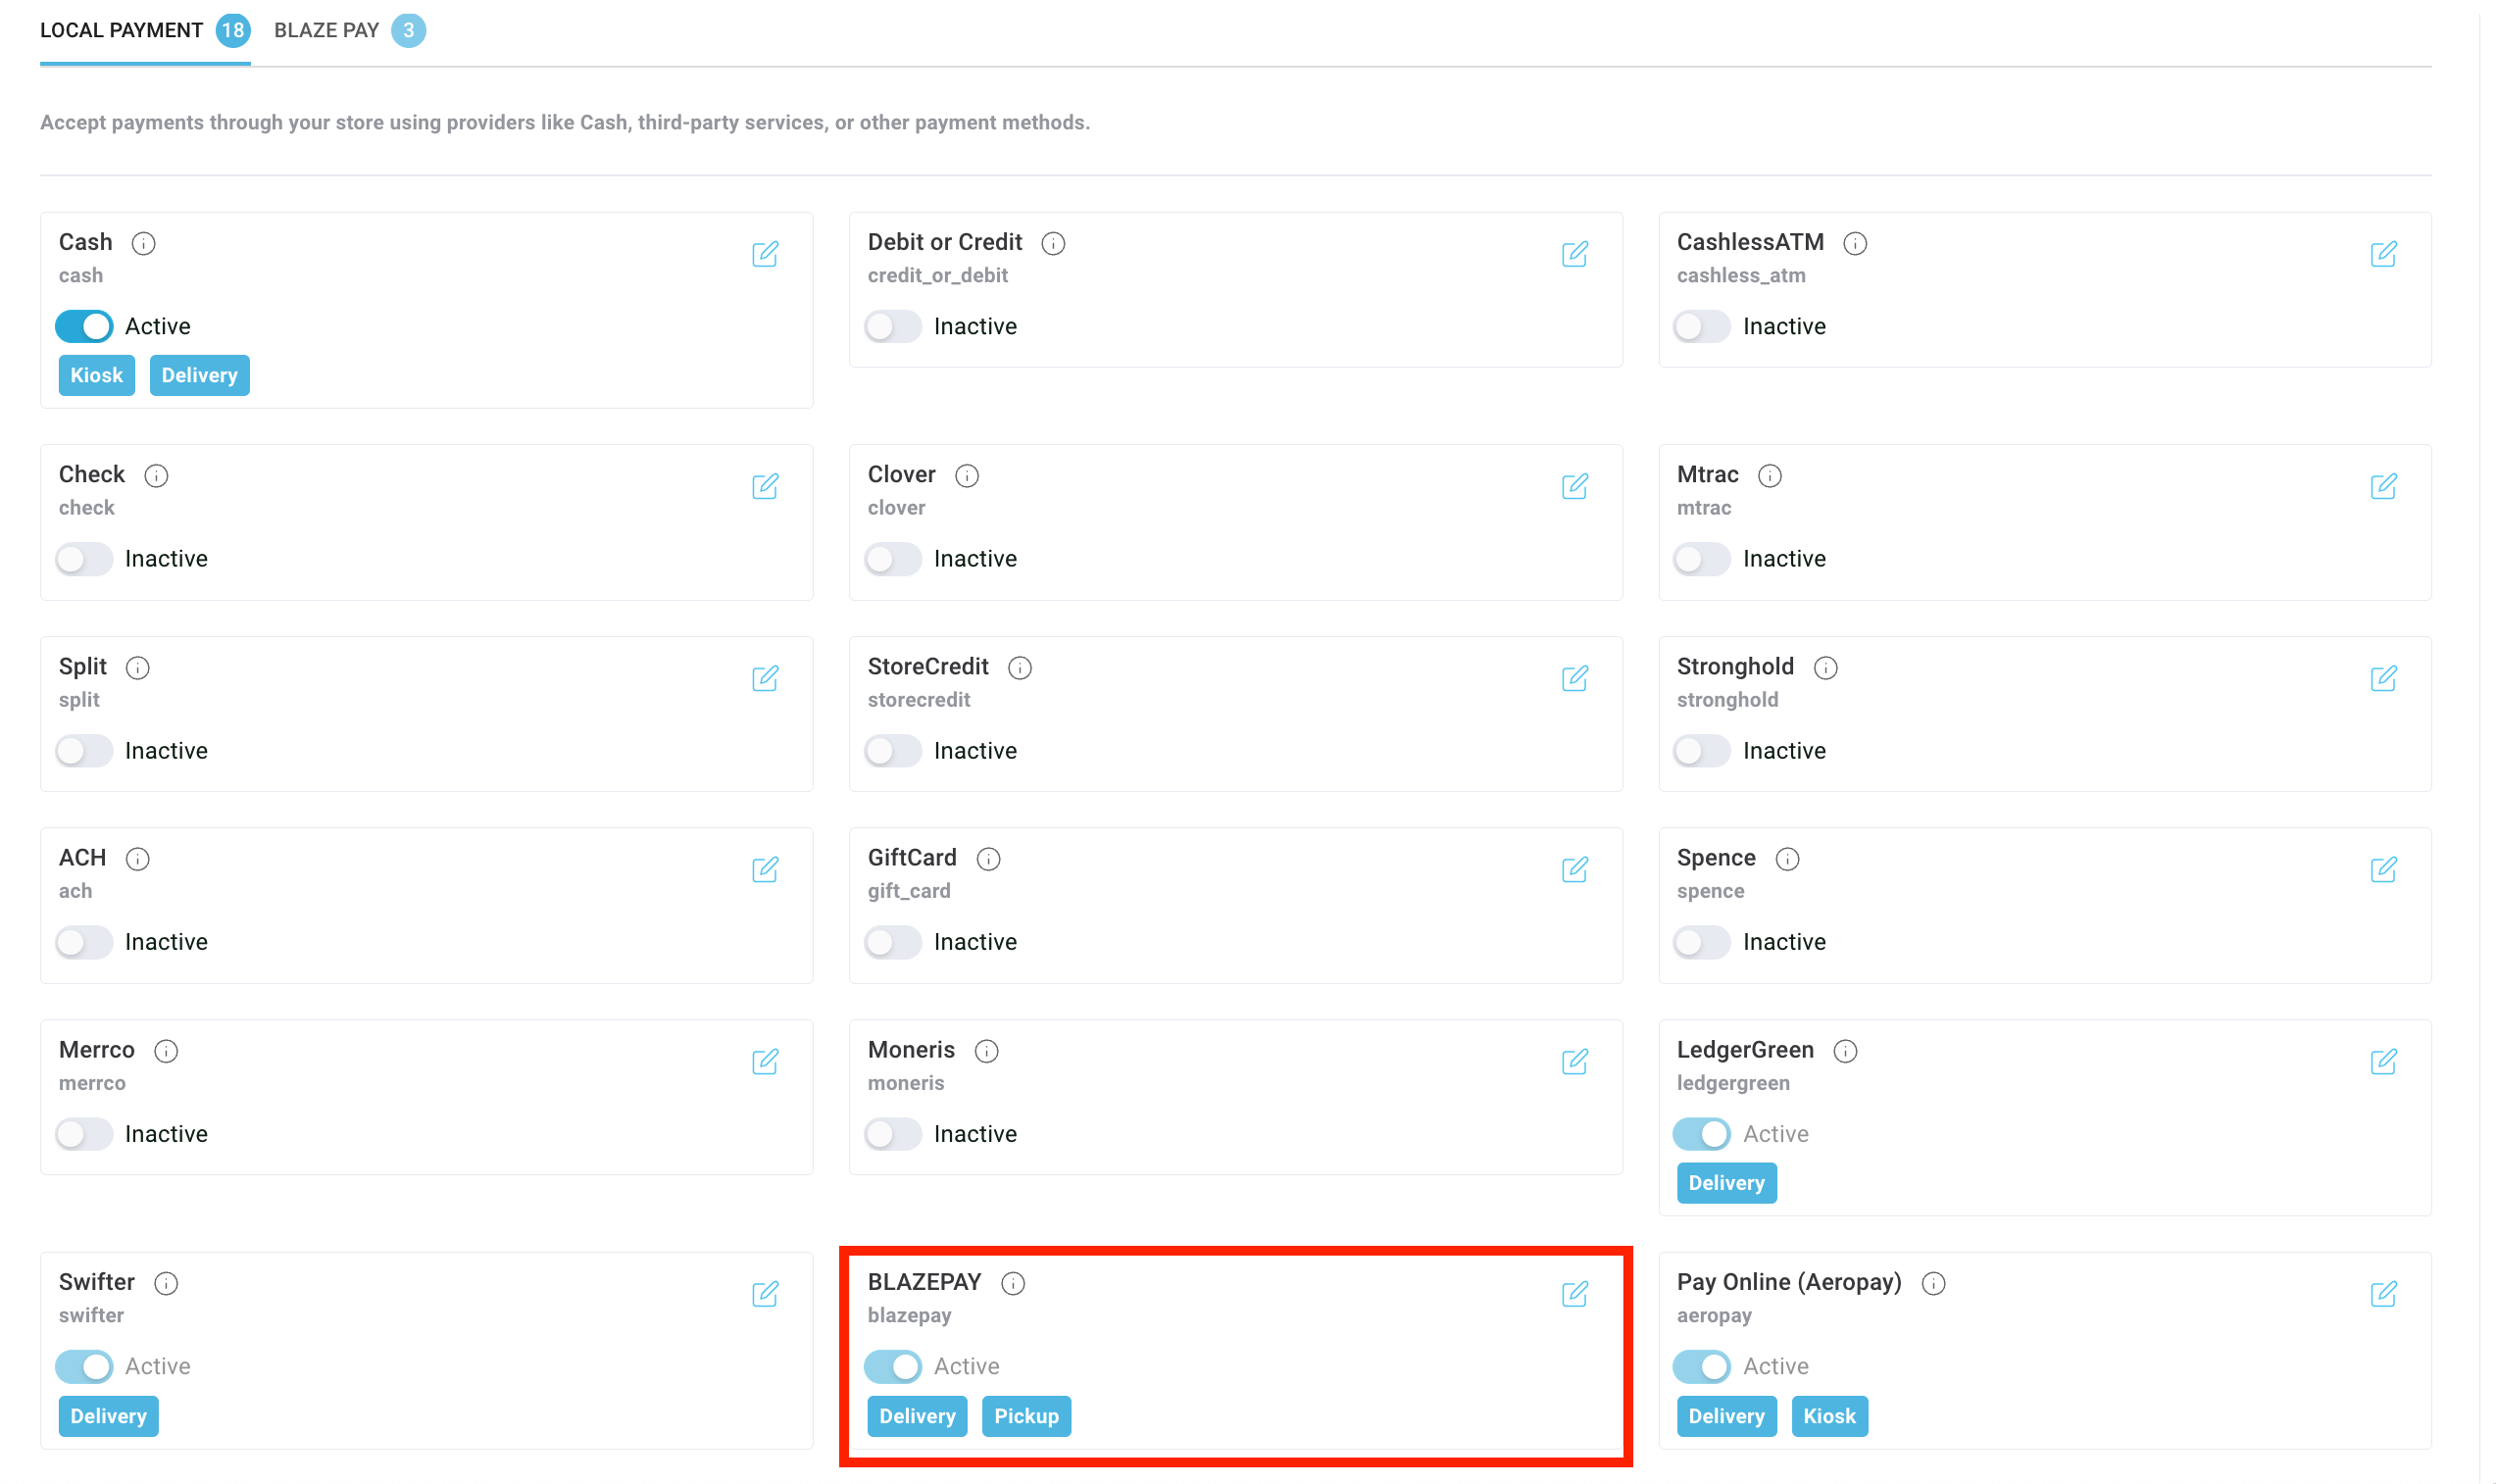Edit the Swifter payment method
Screen dimensions: 2496x1484
pos(765,1294)
